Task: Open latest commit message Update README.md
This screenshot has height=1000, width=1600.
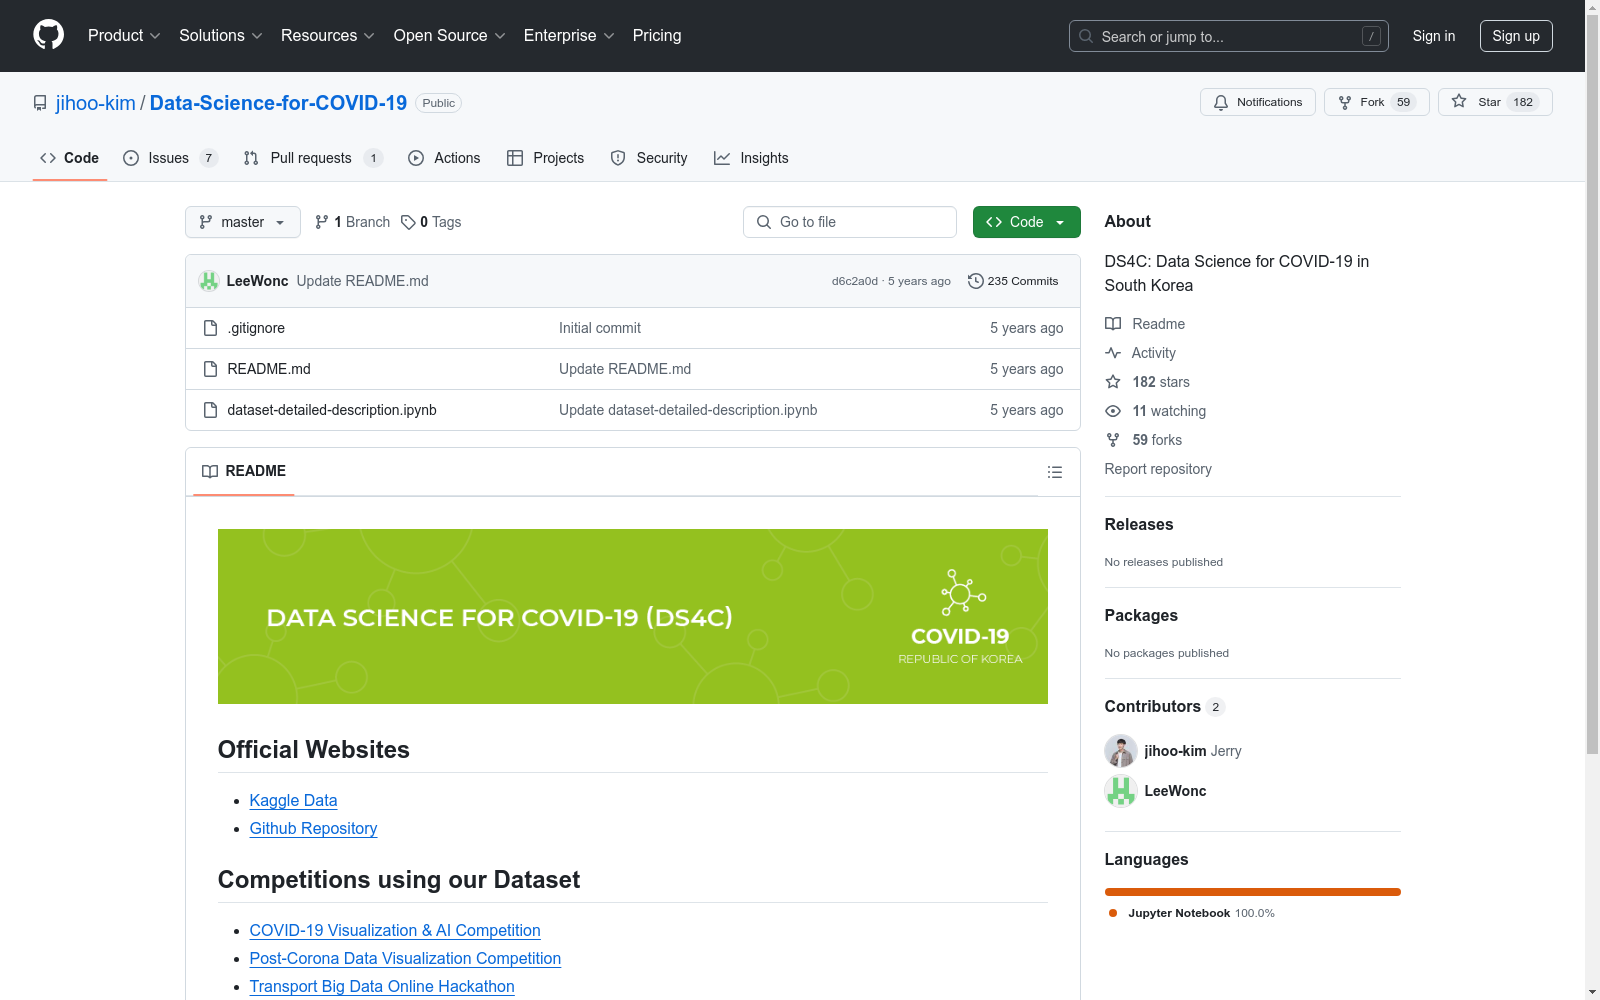Action: [x=363, y=281]
